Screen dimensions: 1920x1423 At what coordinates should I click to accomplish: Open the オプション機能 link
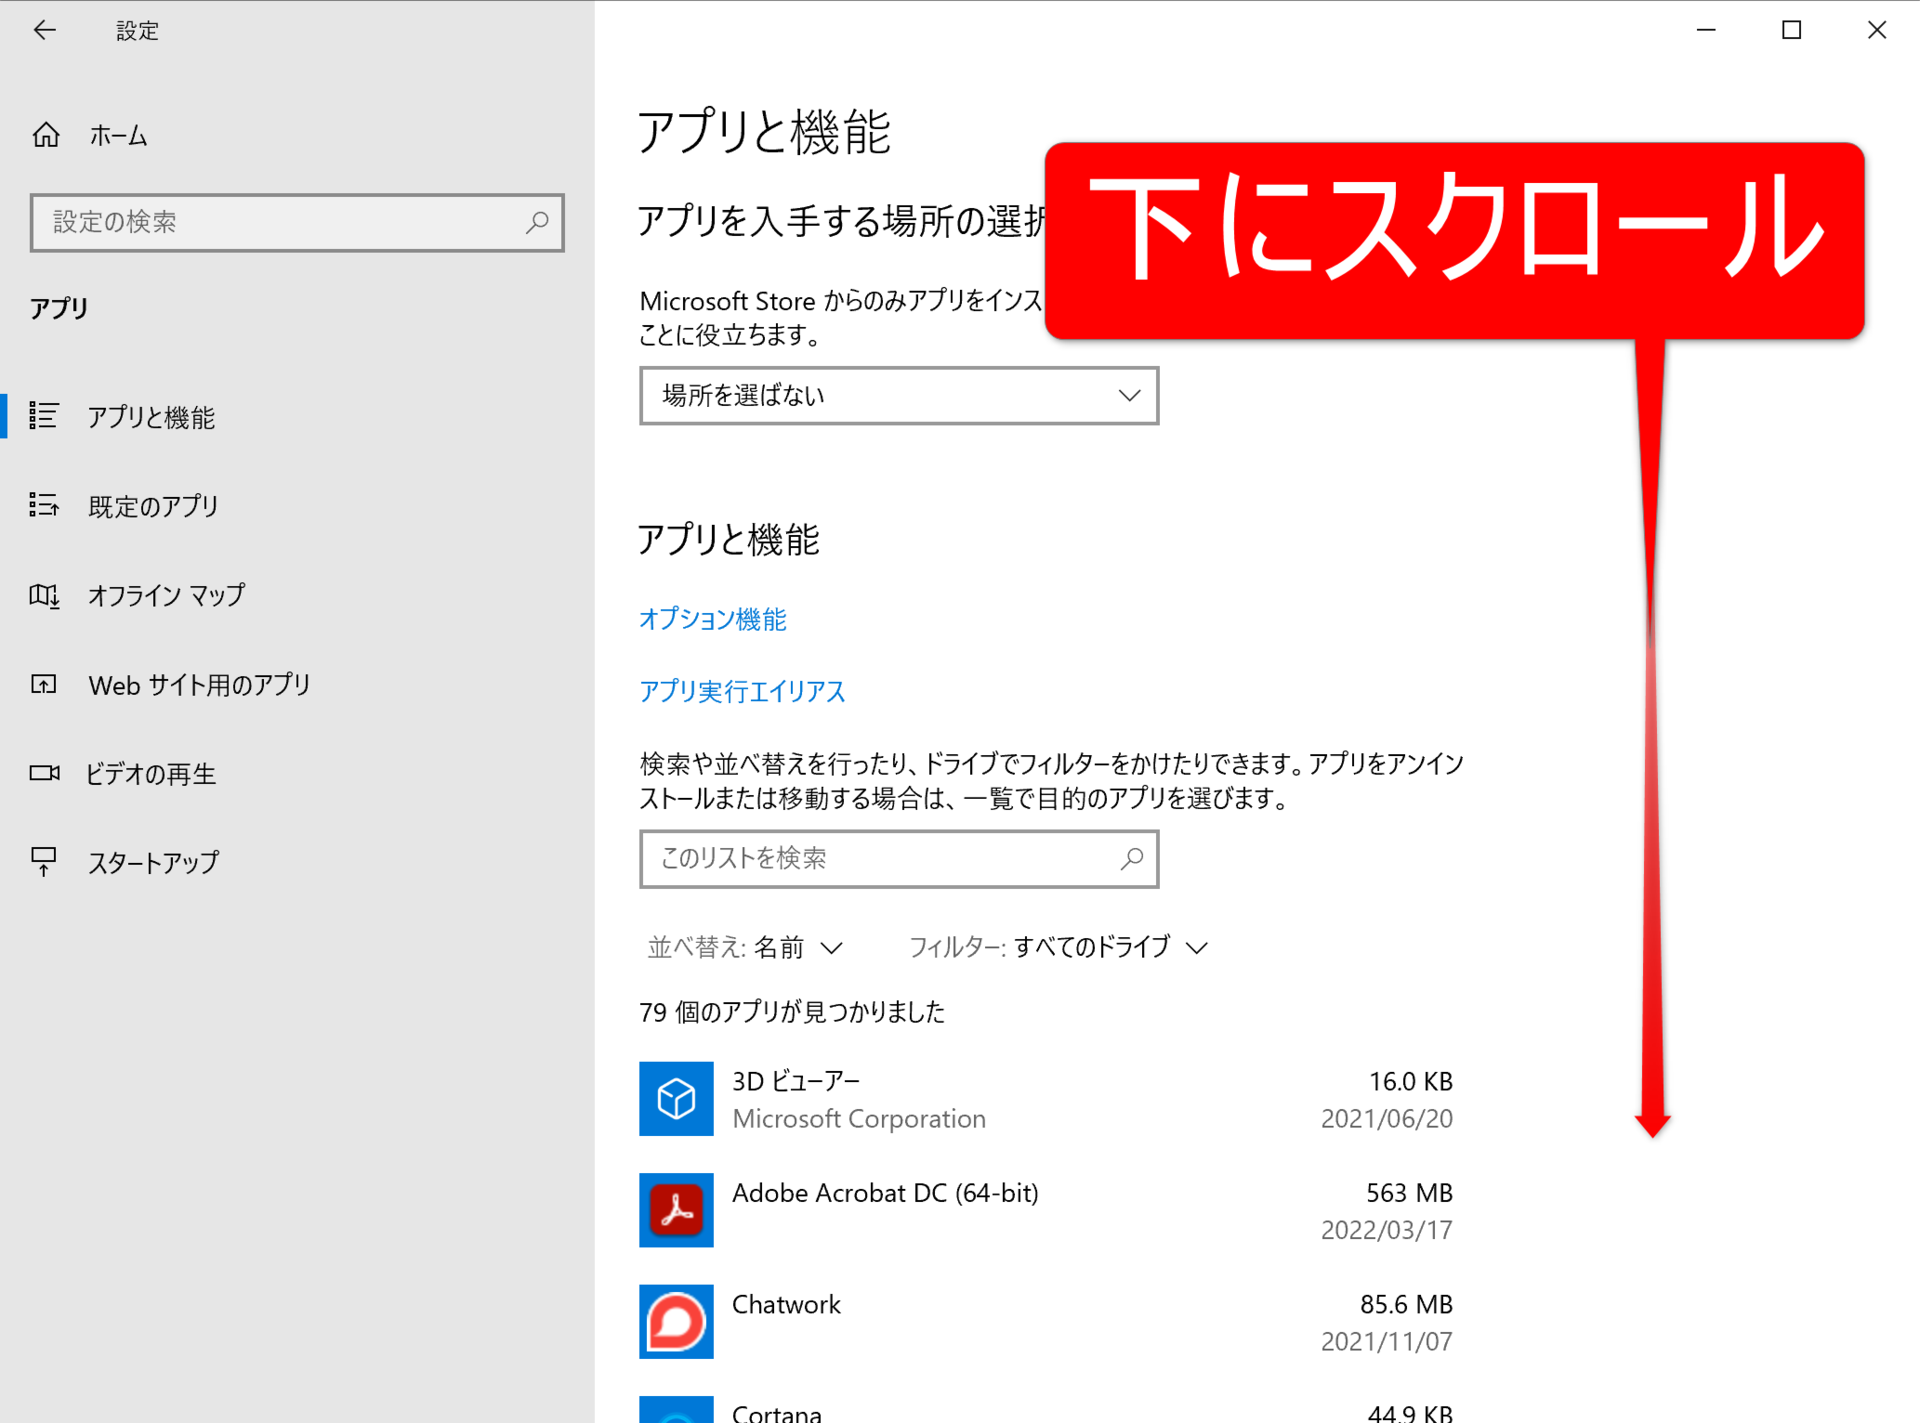point(712,619)
